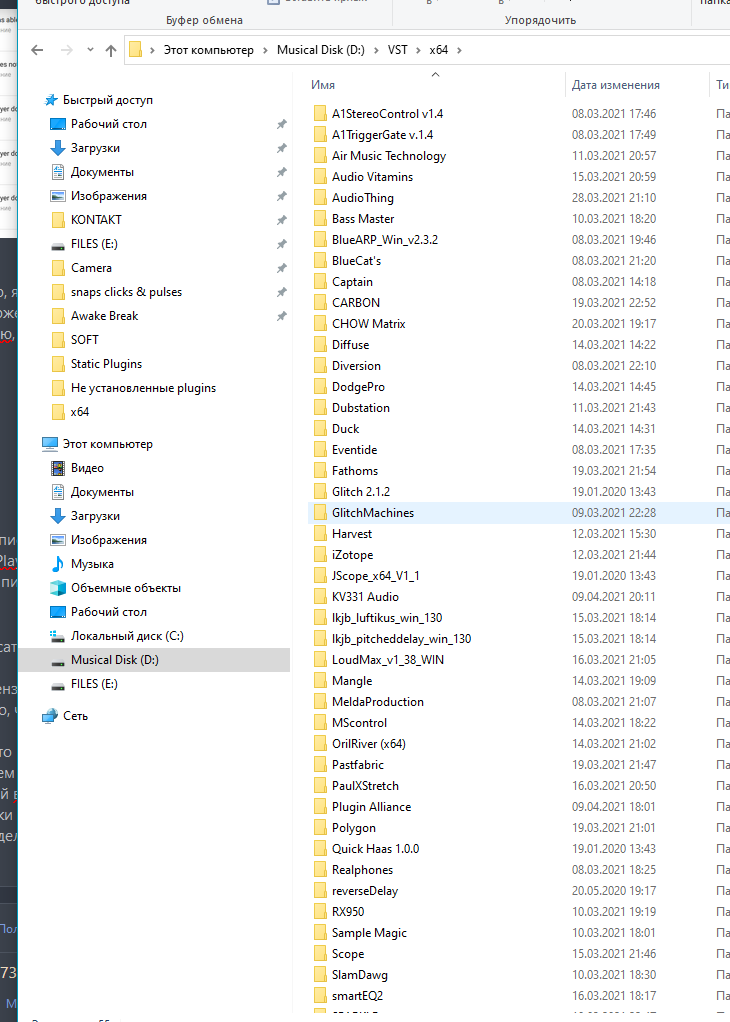Go to VST in address bar
The width and height of the screenshot is (730, 1022).
pos(398,50)
